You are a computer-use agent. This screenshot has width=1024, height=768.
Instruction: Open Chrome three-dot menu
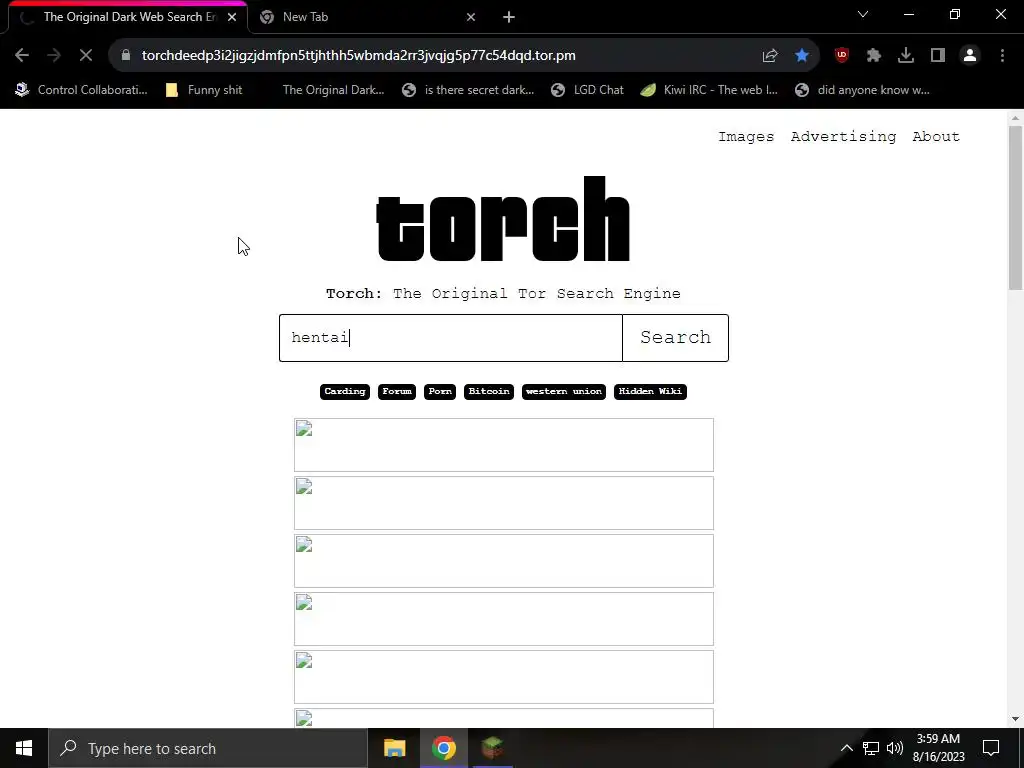point(1002,56)
